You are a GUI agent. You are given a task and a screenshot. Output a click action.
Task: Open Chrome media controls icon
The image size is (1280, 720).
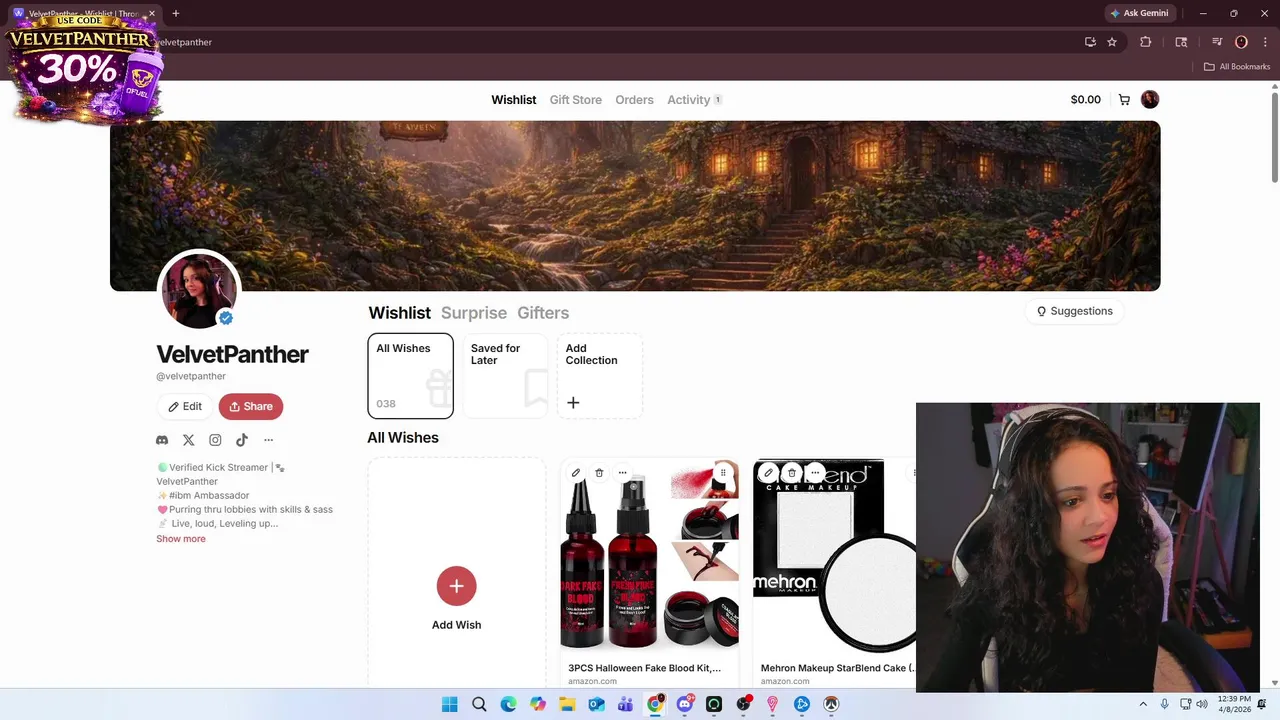tap(1217, 42)
